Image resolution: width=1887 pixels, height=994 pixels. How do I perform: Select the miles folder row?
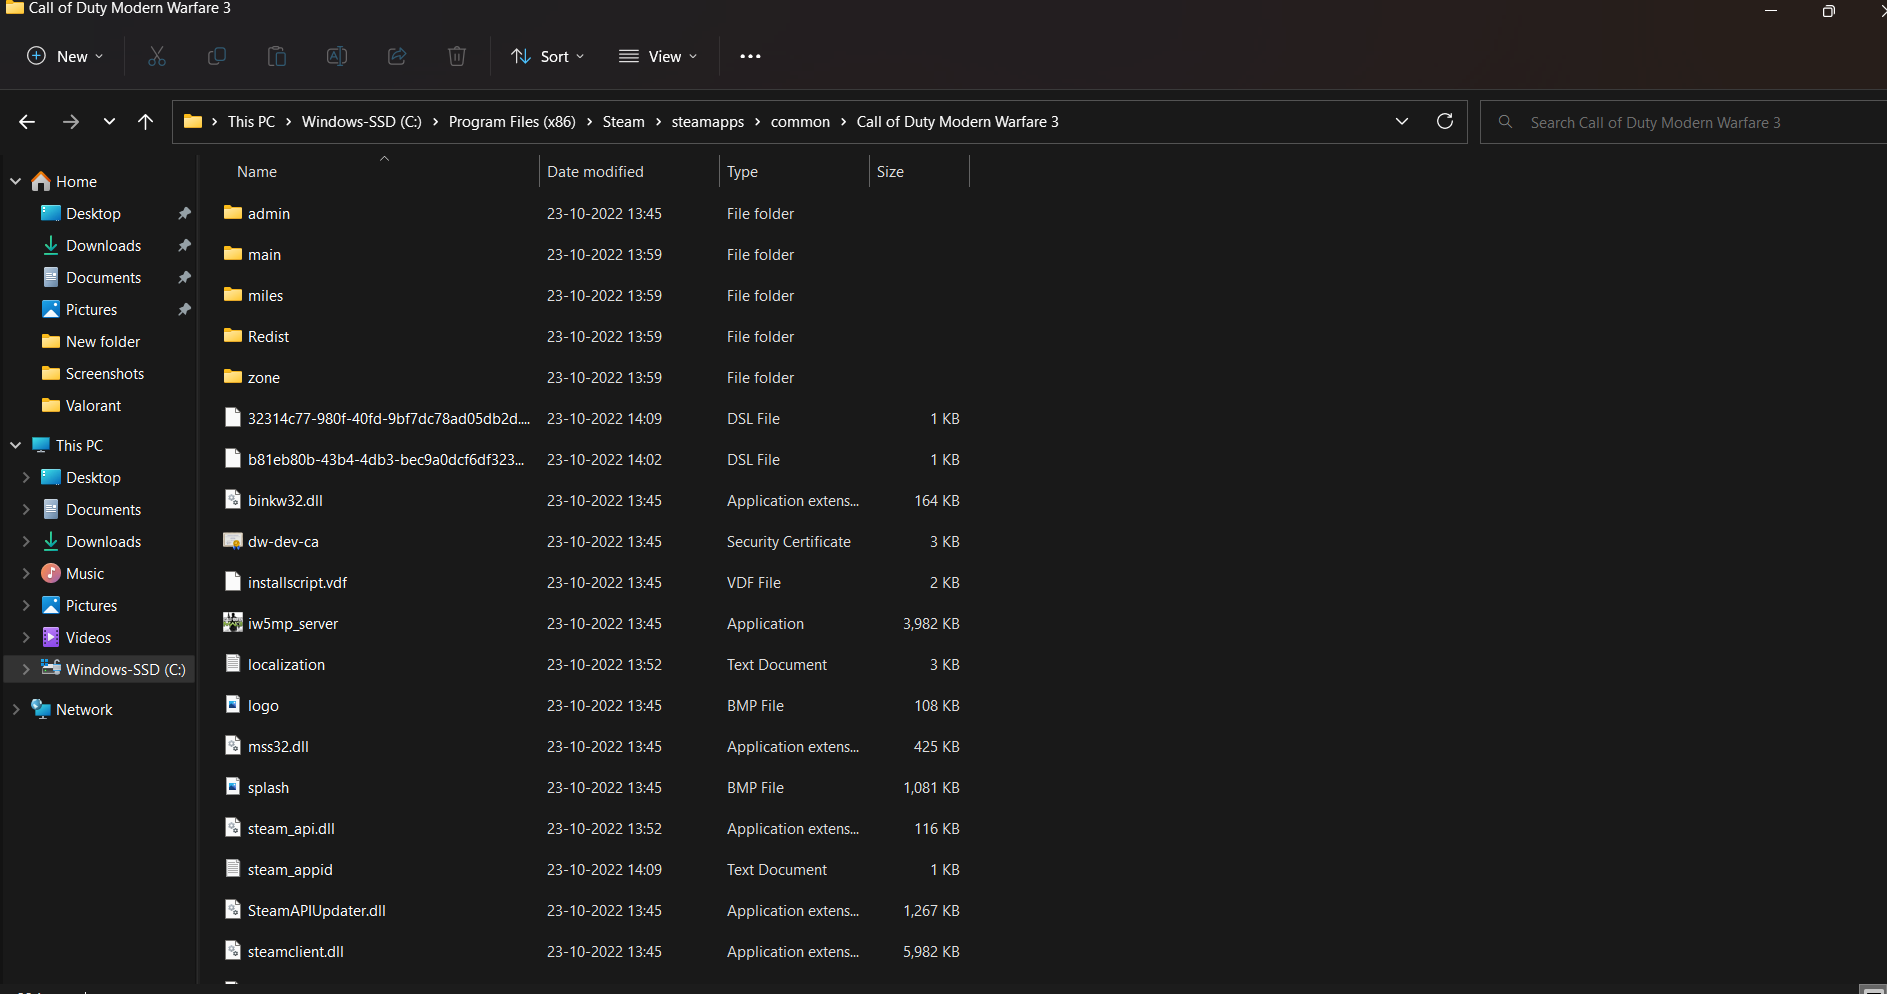coord(594,295)
